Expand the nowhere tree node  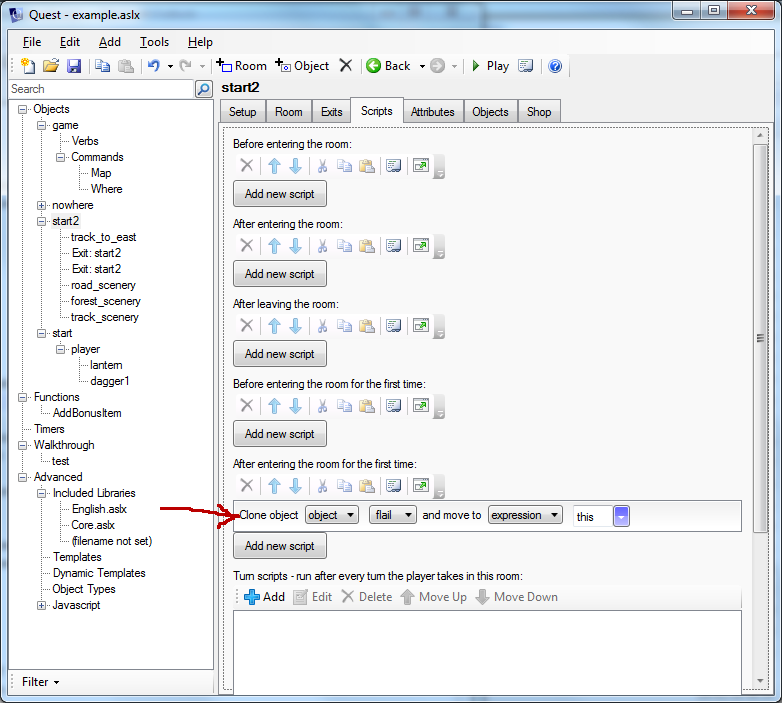(x=42, y=205)
